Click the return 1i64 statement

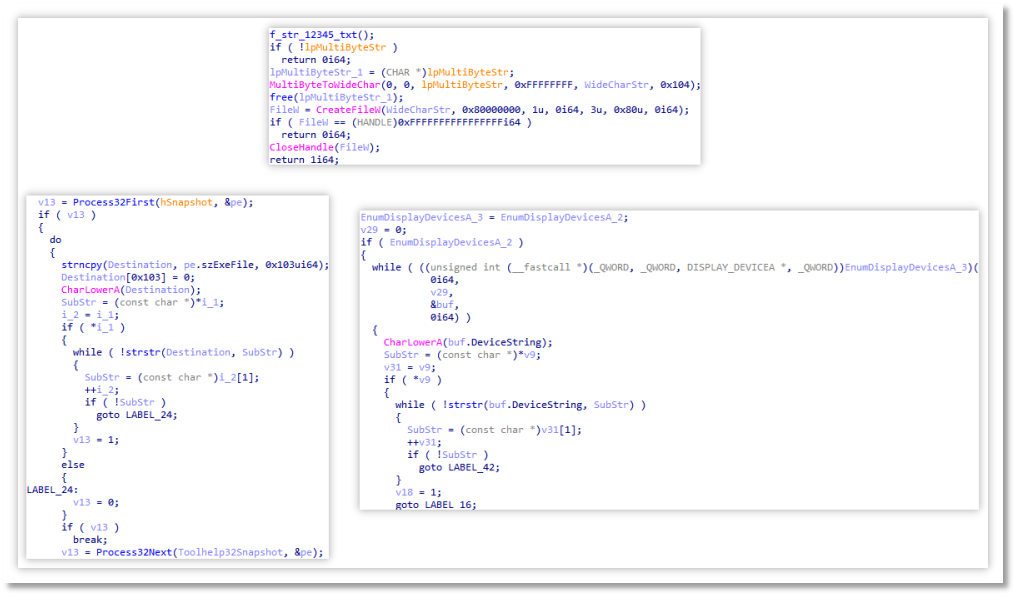click(301, 159)
